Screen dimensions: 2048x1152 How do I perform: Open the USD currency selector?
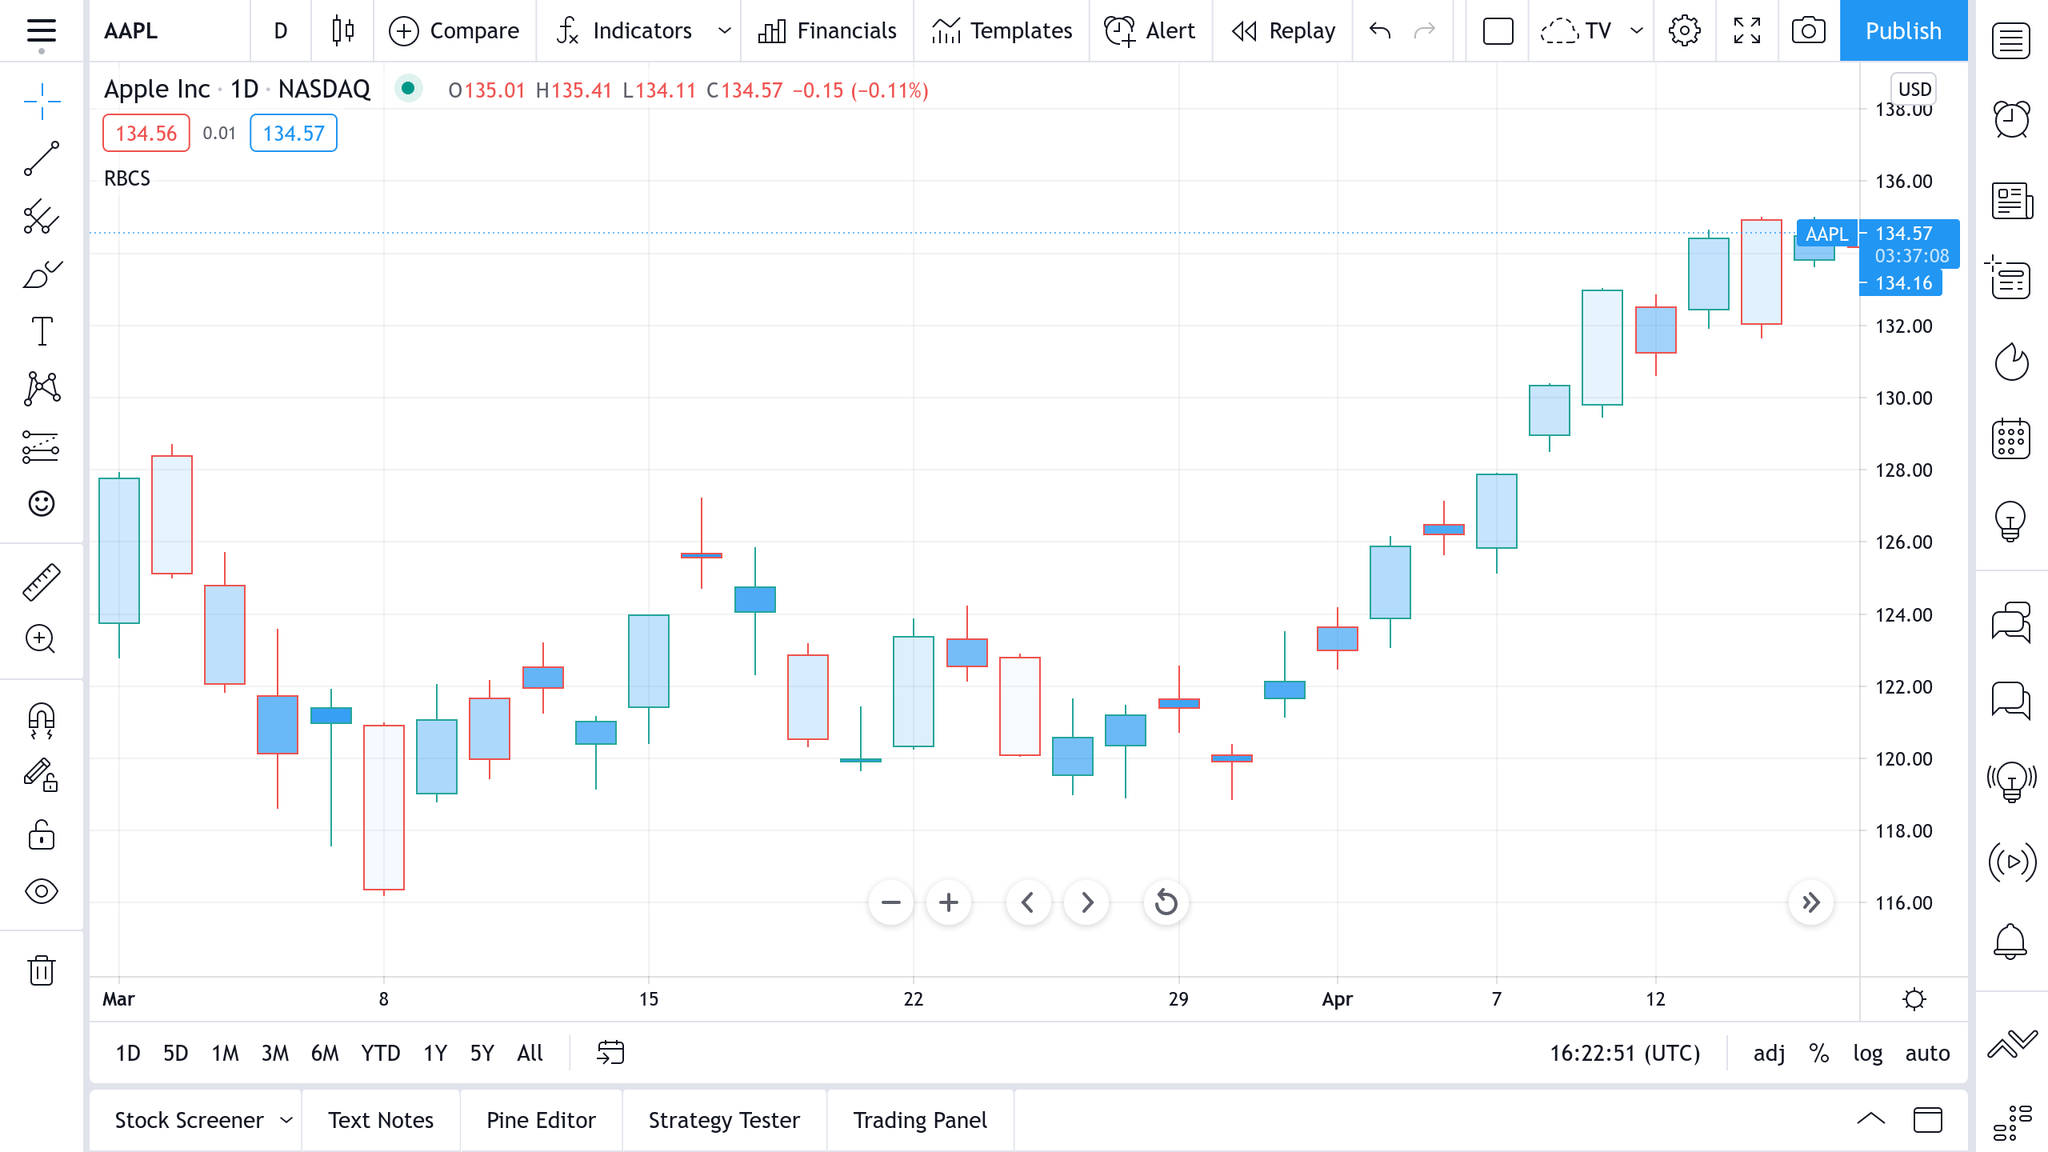pos(1914,89)
